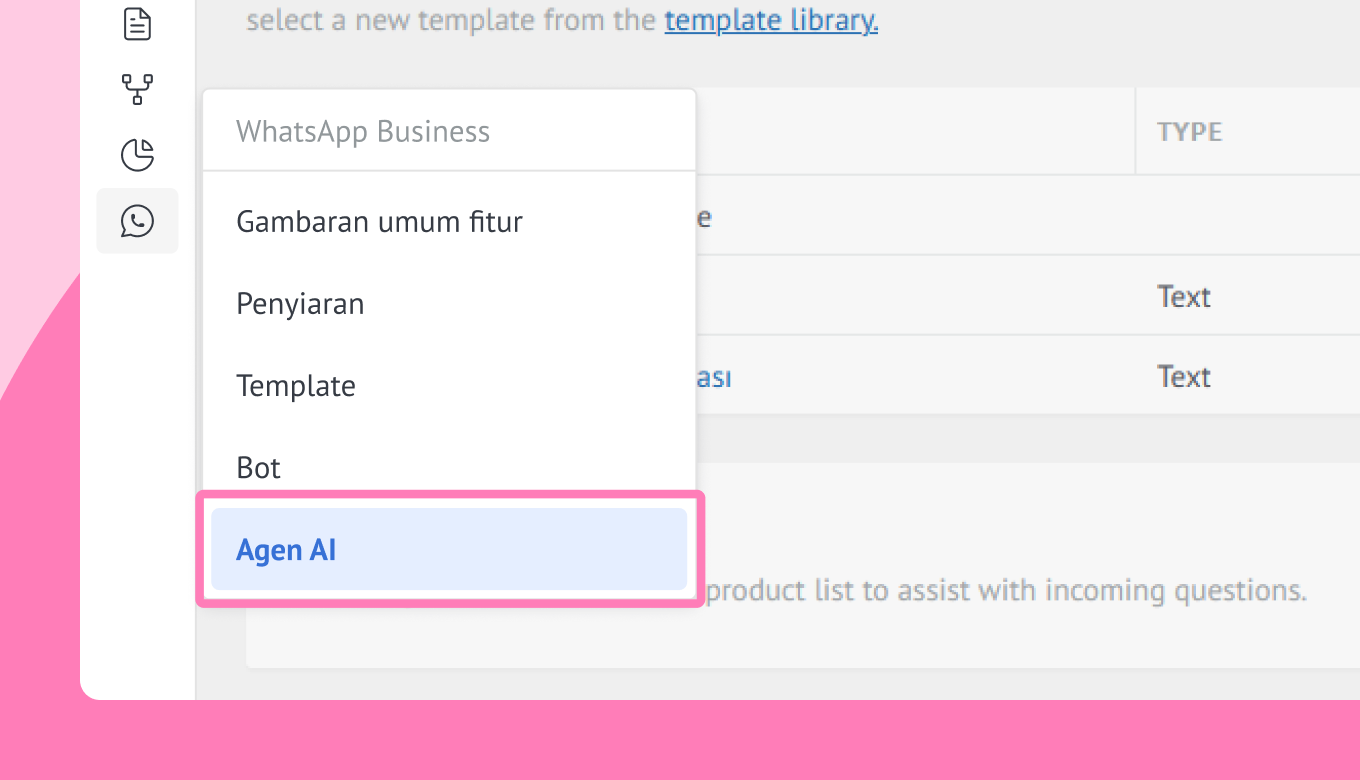Screen dimensions: 1360x780
Task: Follow the template library link
Action: 771,20
